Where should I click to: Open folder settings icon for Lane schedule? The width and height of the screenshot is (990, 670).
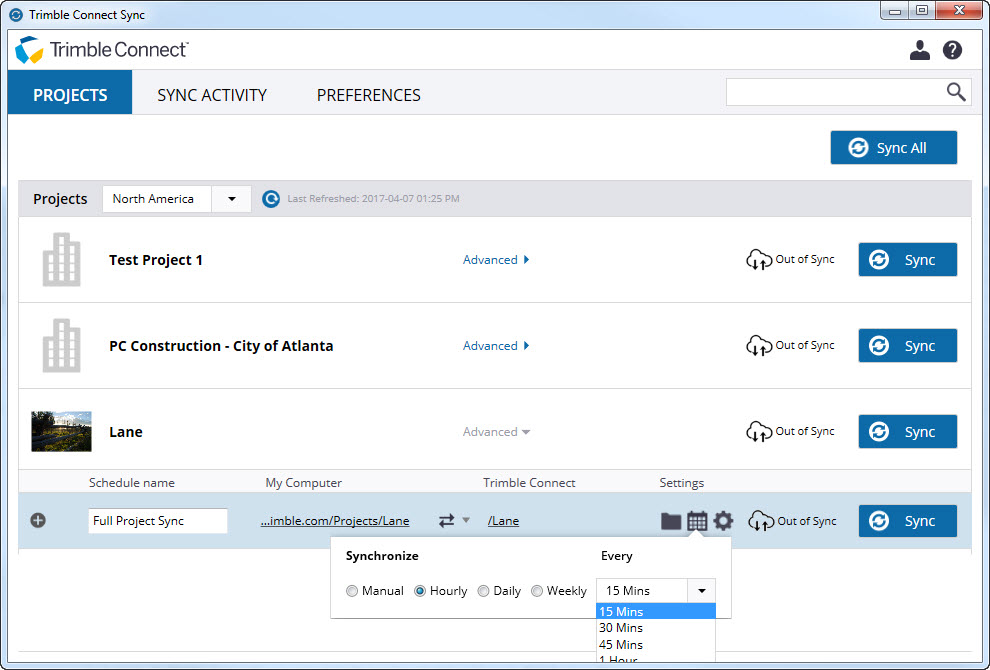click(x=671, y=521)
